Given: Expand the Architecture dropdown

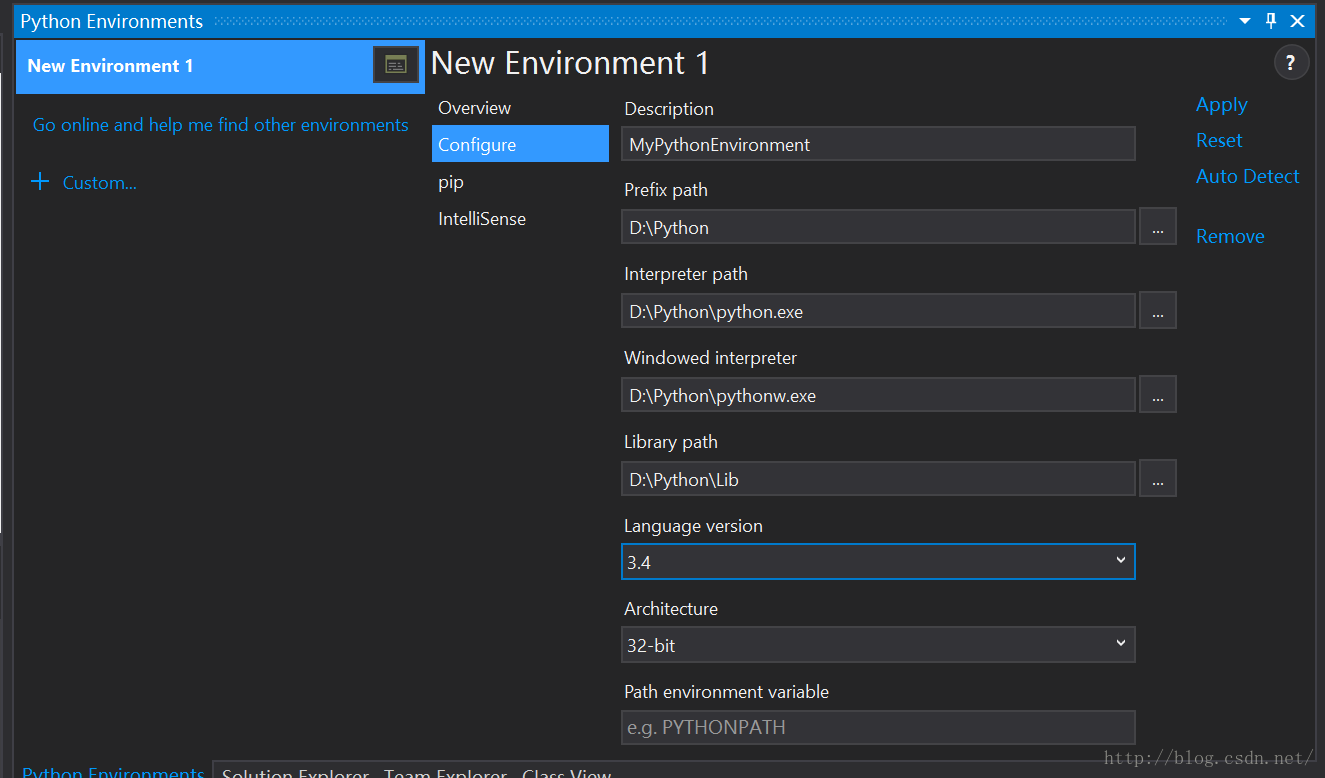Looking at the screenshot, I should click(1120, 645).
